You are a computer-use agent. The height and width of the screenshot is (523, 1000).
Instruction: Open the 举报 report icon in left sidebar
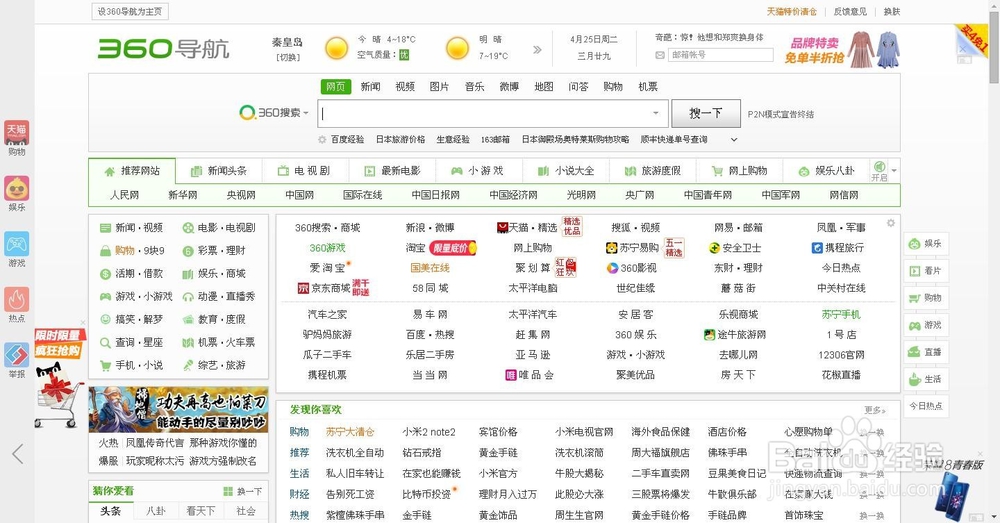(17, 355)
